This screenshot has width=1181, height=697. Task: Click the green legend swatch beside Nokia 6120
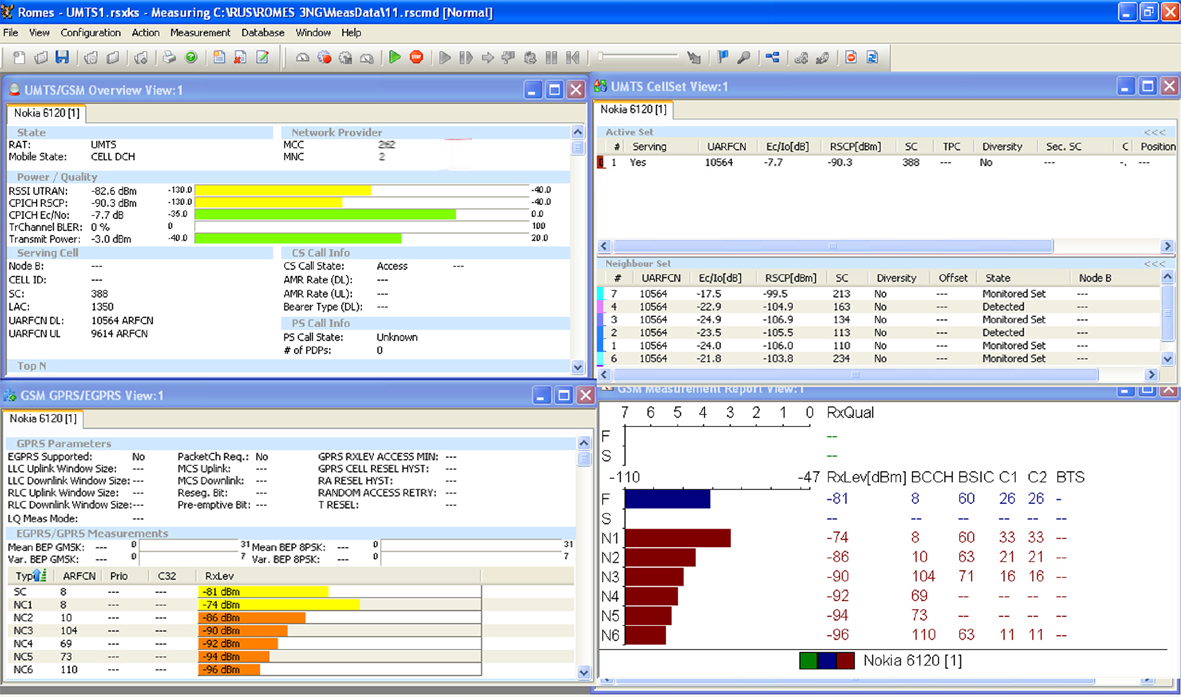(808, 661)
